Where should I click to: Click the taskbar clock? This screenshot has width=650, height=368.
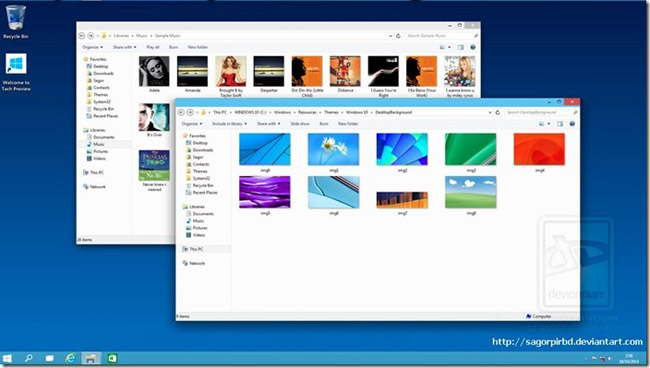pyautogui.click(x=629, y=358)
